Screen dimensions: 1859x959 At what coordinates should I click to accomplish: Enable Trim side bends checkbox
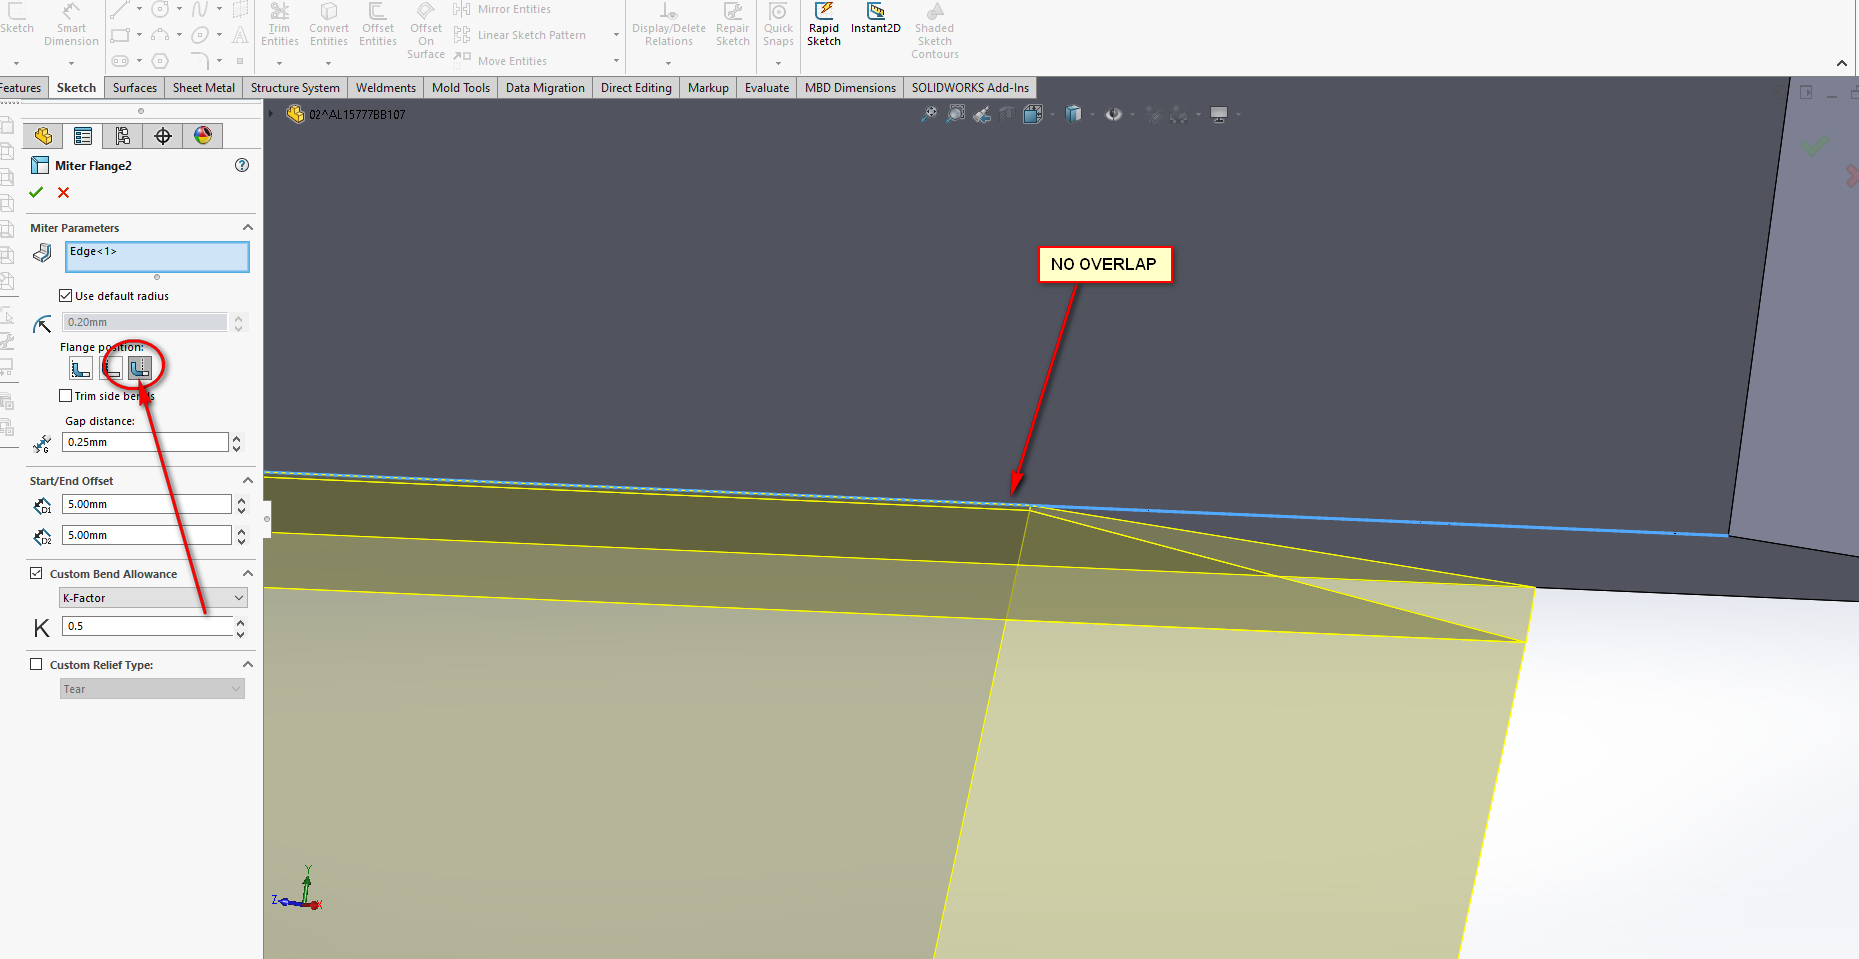pos(66,396)
